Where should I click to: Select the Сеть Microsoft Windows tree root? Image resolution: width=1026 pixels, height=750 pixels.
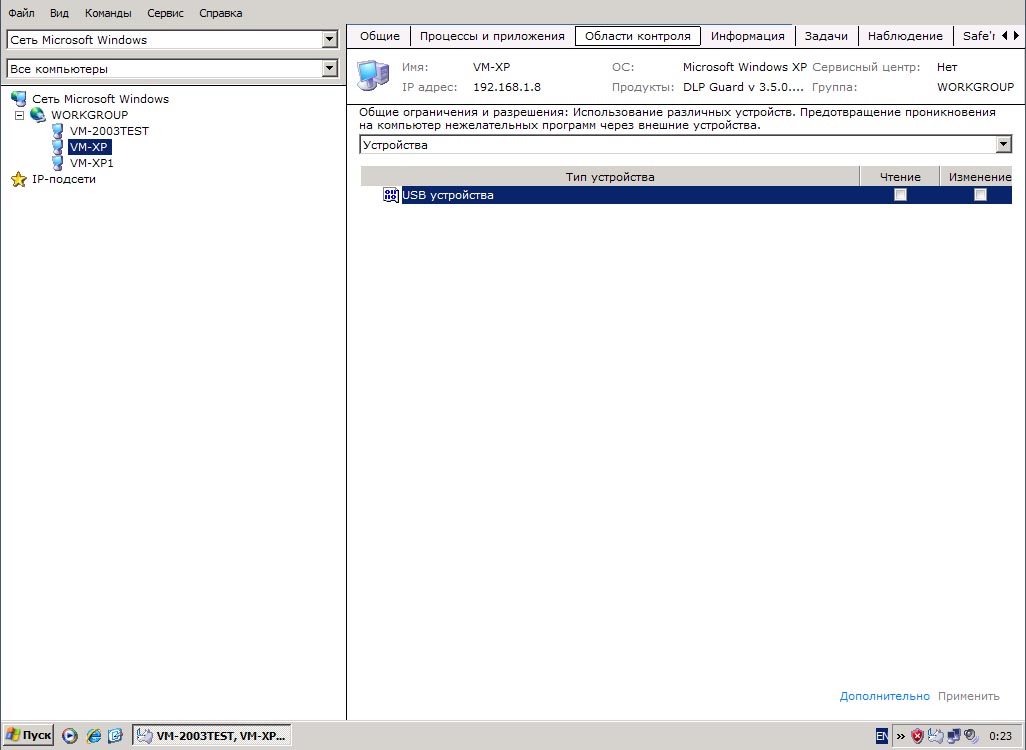click(100, 99)
